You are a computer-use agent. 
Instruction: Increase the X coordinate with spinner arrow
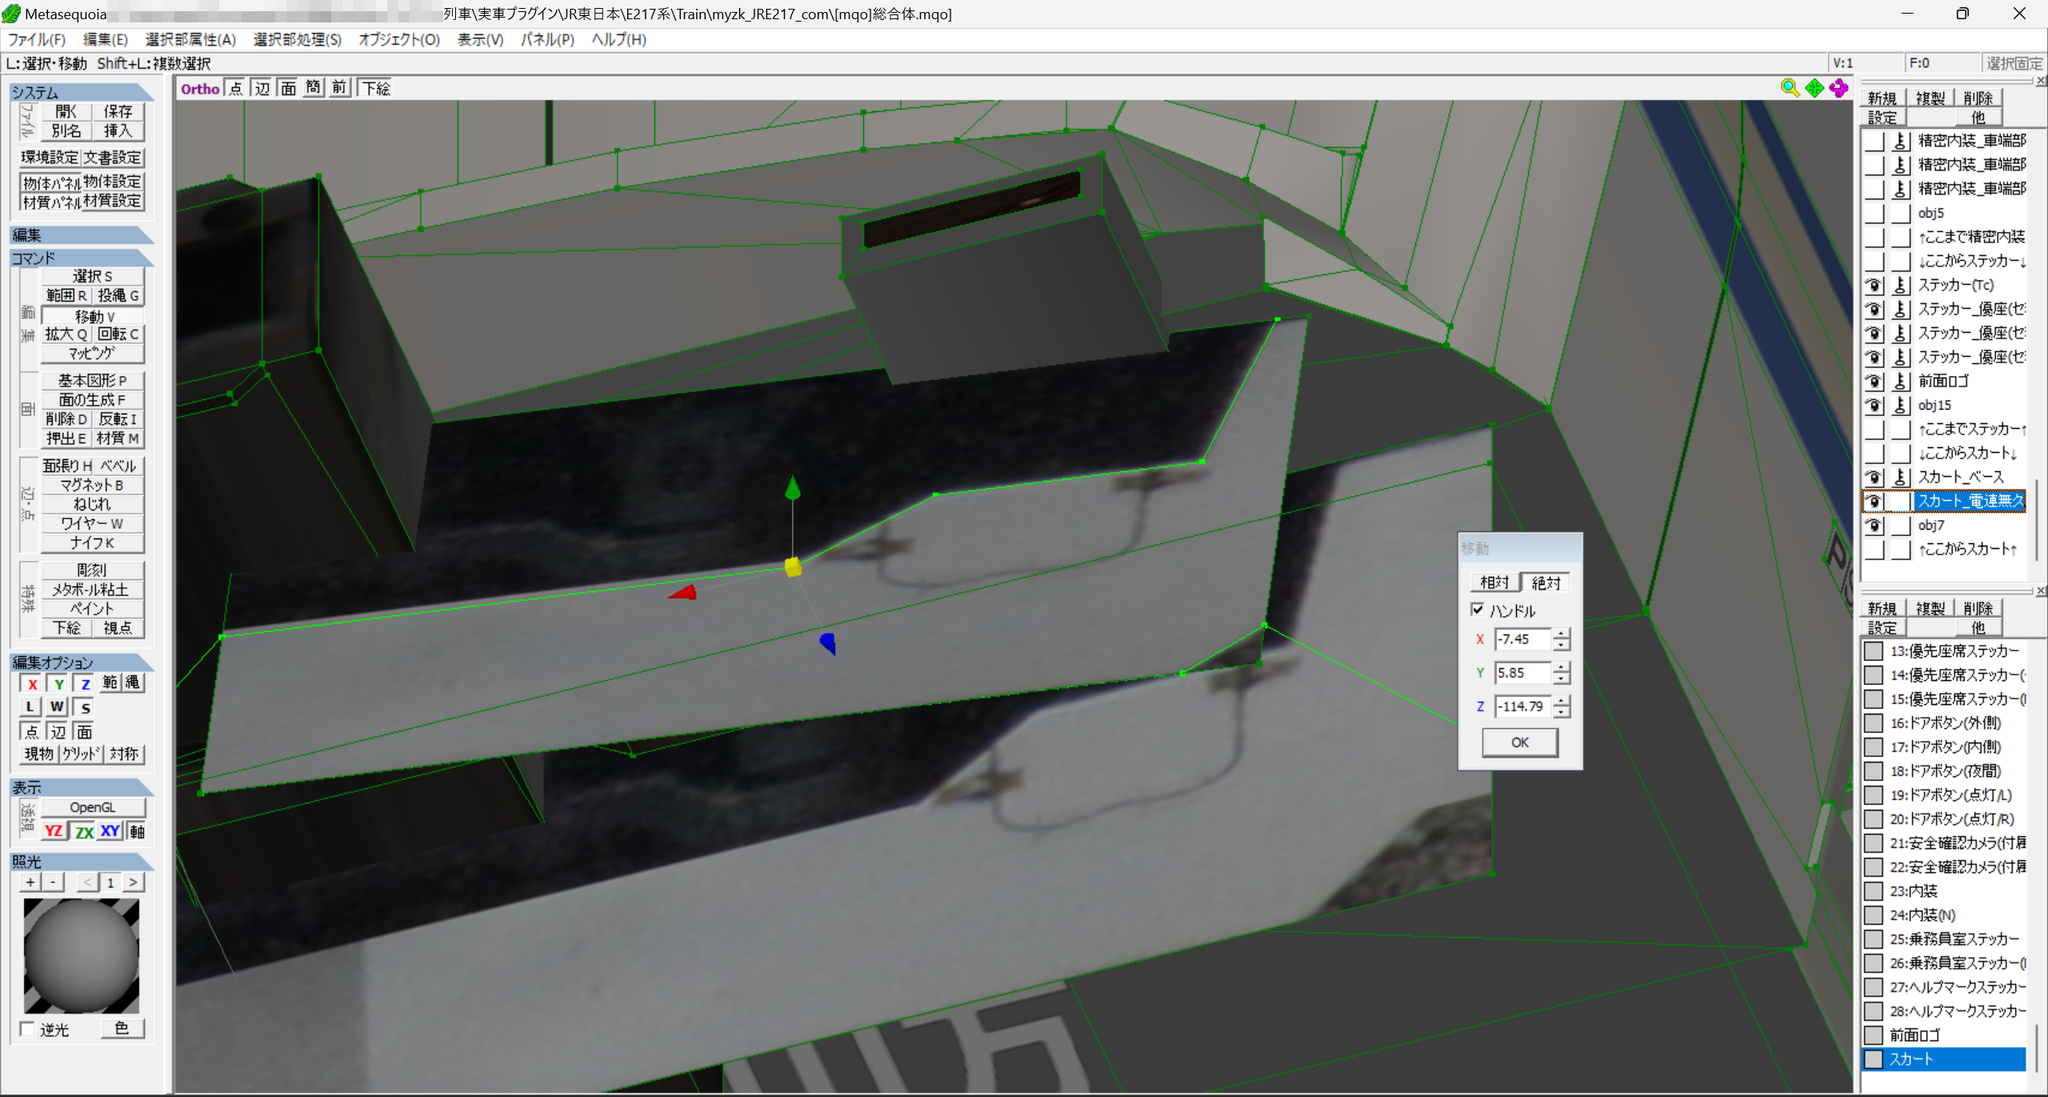[1561, 633]
